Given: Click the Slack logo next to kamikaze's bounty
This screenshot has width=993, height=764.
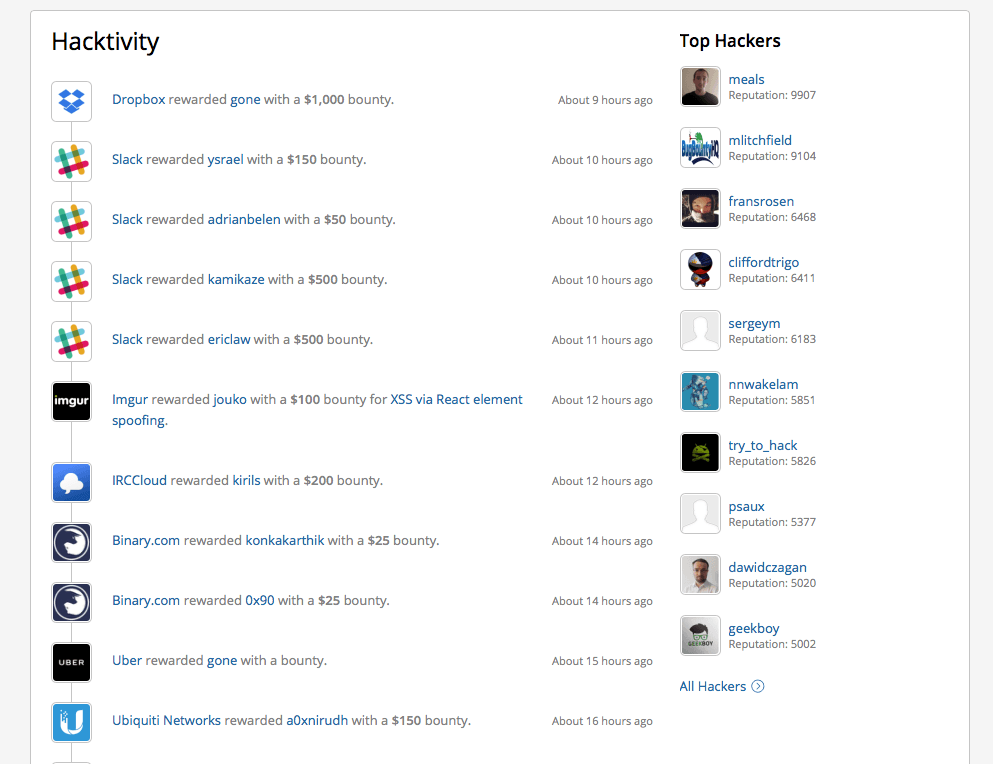Looking at the screenshot, I should coord(72,281).
